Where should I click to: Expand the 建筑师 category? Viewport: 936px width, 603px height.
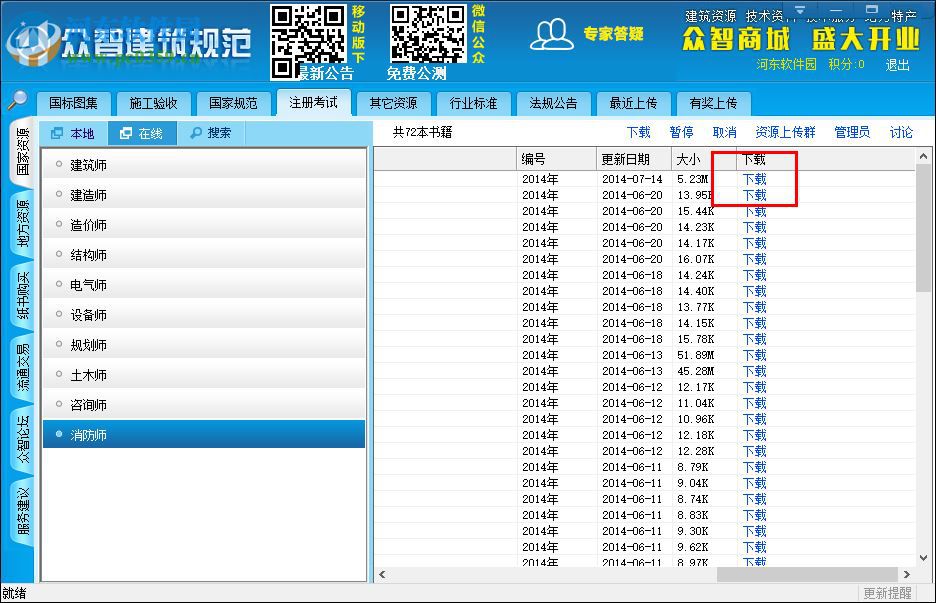coord(90,164)
